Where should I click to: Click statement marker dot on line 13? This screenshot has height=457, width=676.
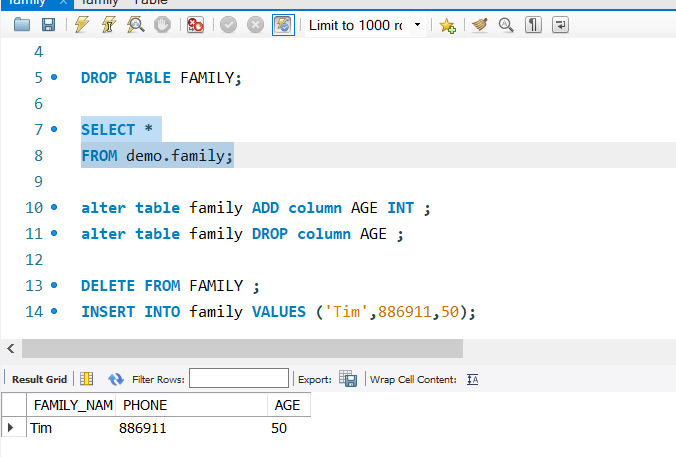pyautogui.click(x=54, y=285)
